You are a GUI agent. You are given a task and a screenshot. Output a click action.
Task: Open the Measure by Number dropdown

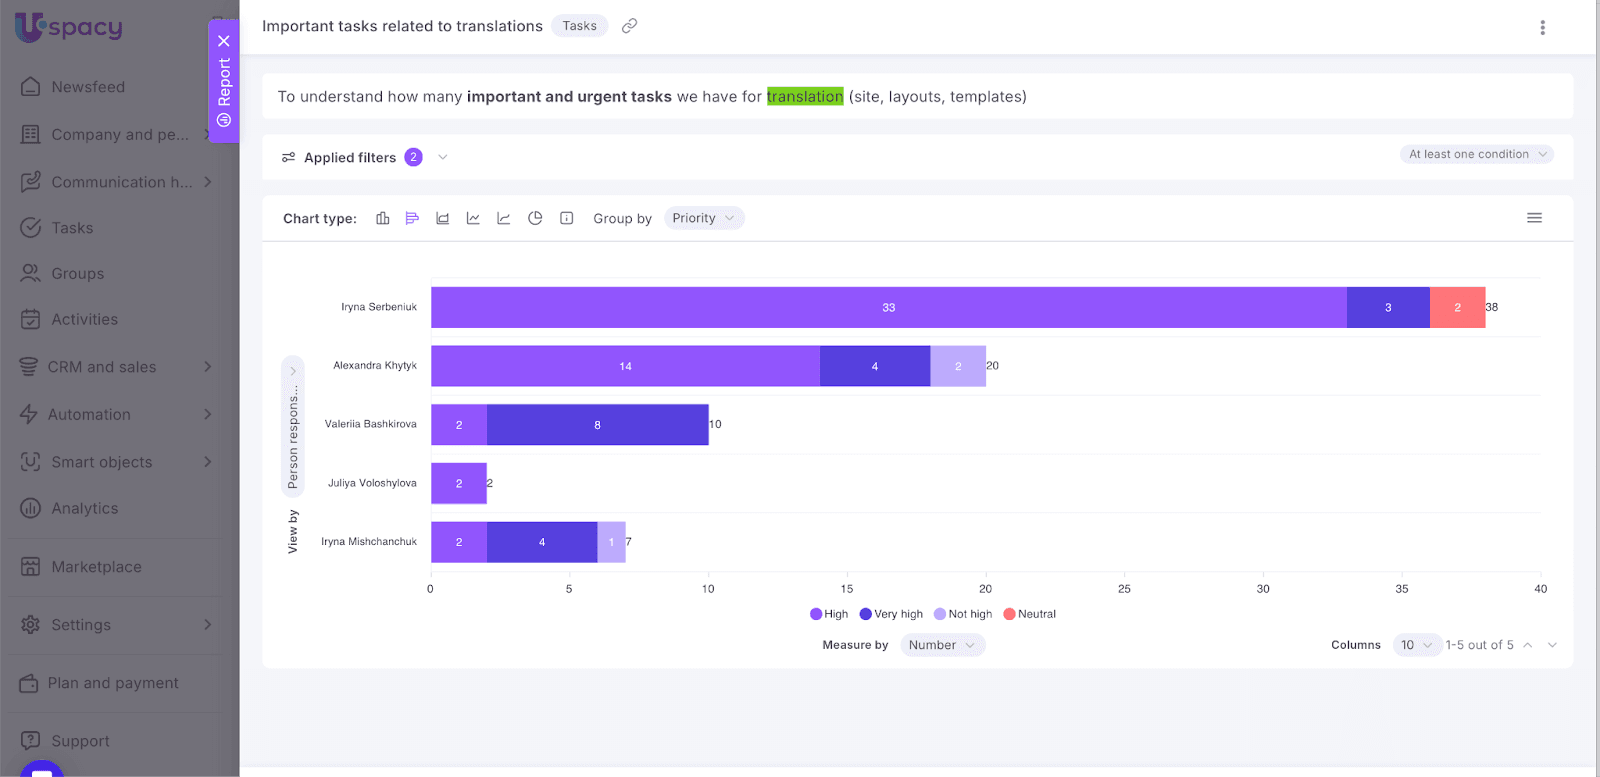click(x=941, y=645)
